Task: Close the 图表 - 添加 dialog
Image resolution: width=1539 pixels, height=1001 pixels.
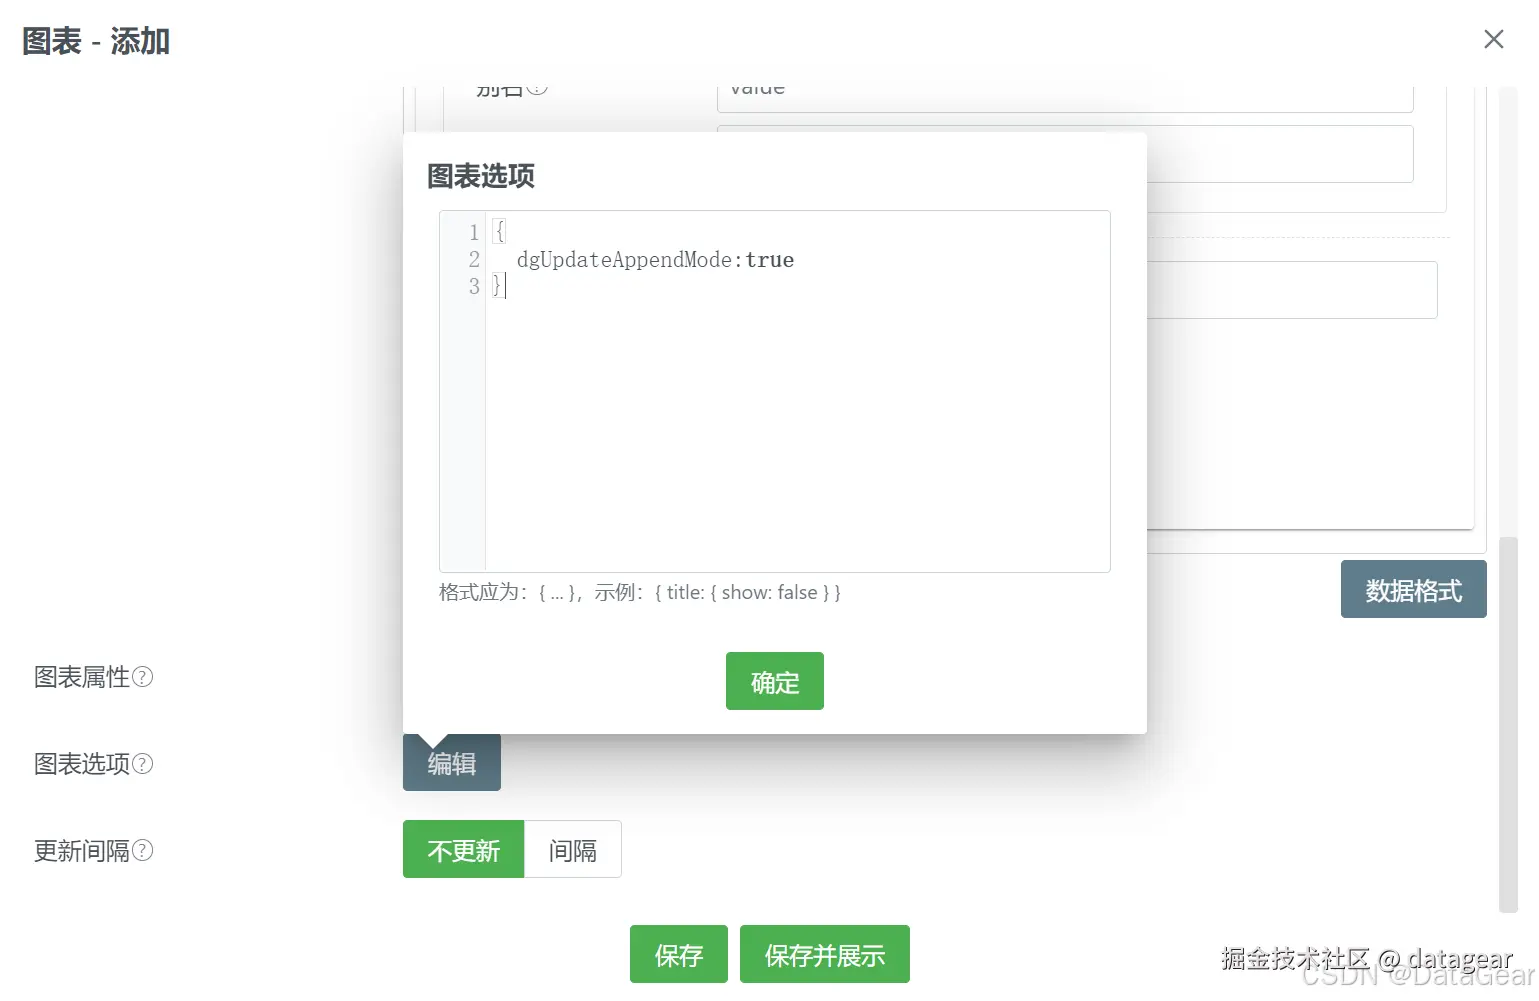Action: [1493, 39]
